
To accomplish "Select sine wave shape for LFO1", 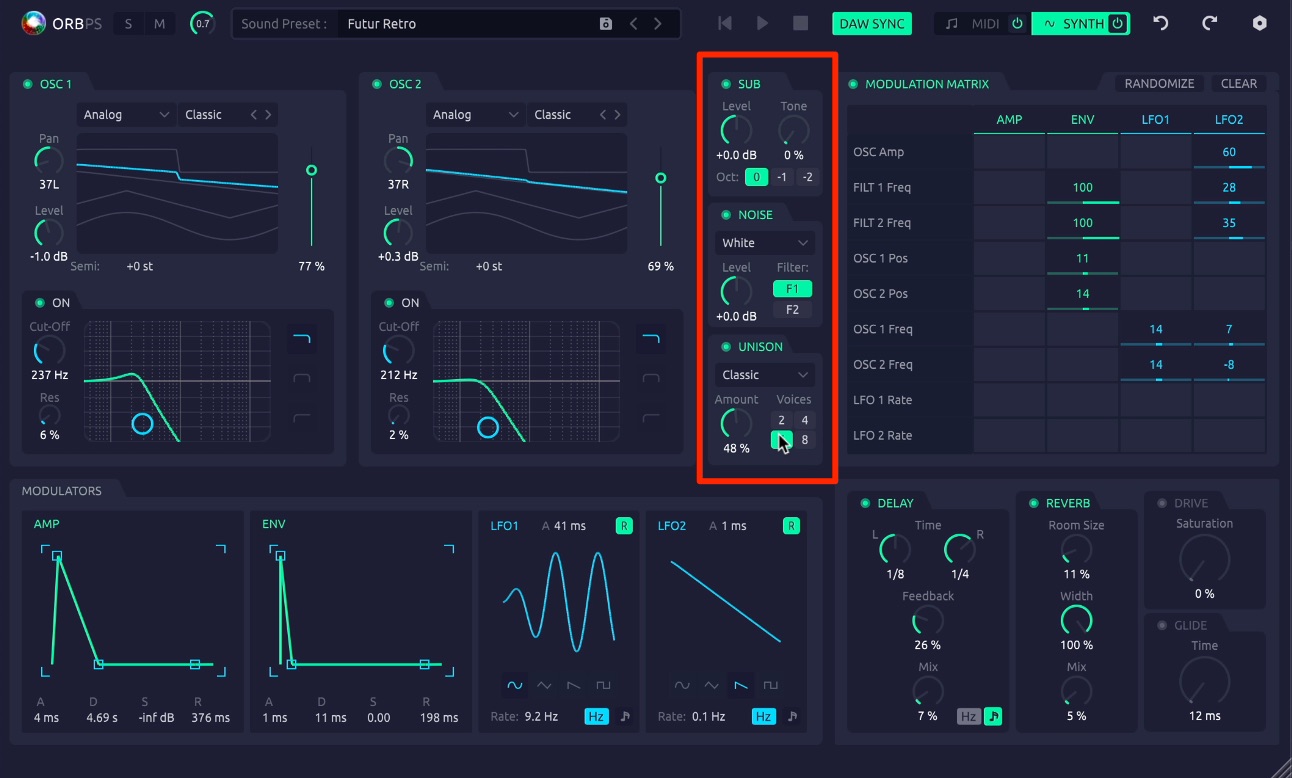I will tap(514, 686).
